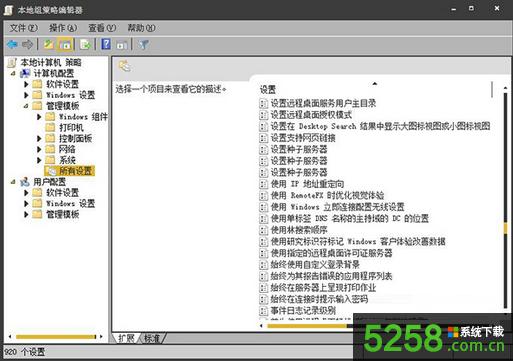Select the 所有设置 tree item
Screen dimensions: 513x361
pyautogui.click(x=75, y=171)
